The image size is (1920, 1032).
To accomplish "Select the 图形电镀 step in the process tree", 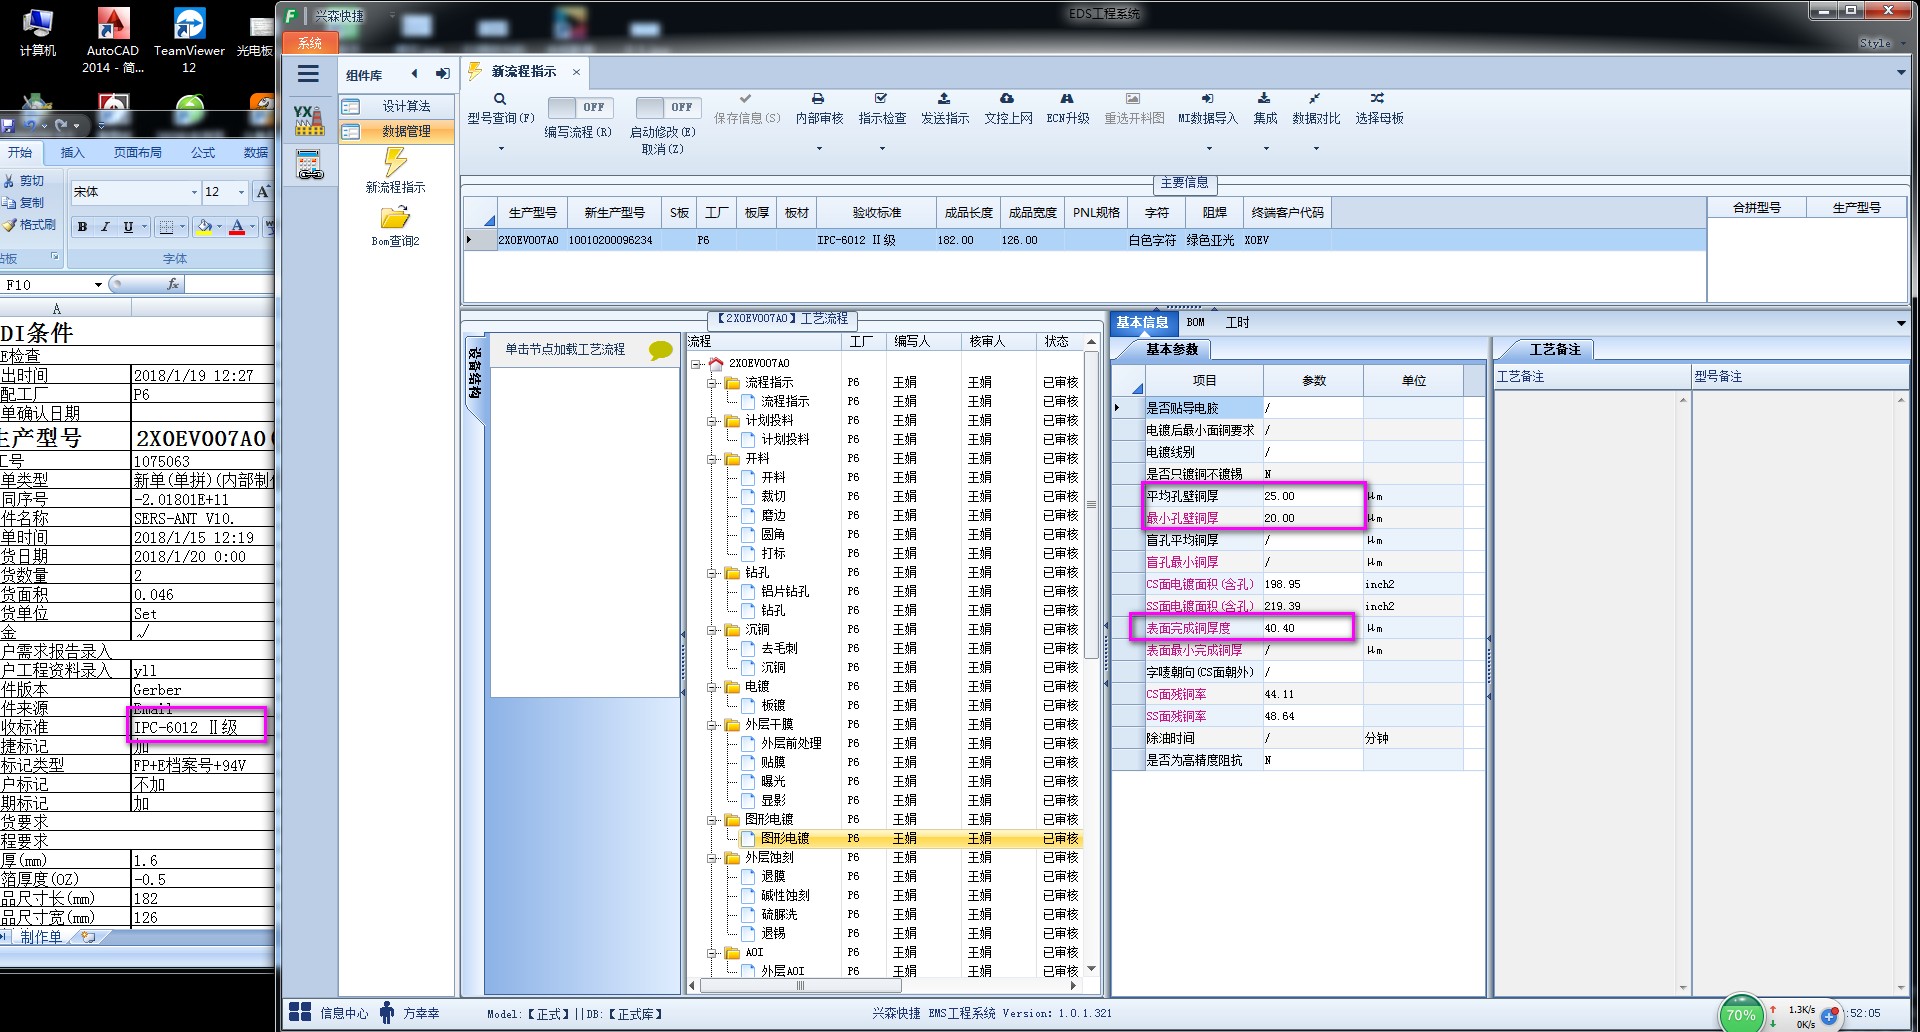I will coord(785,839).
